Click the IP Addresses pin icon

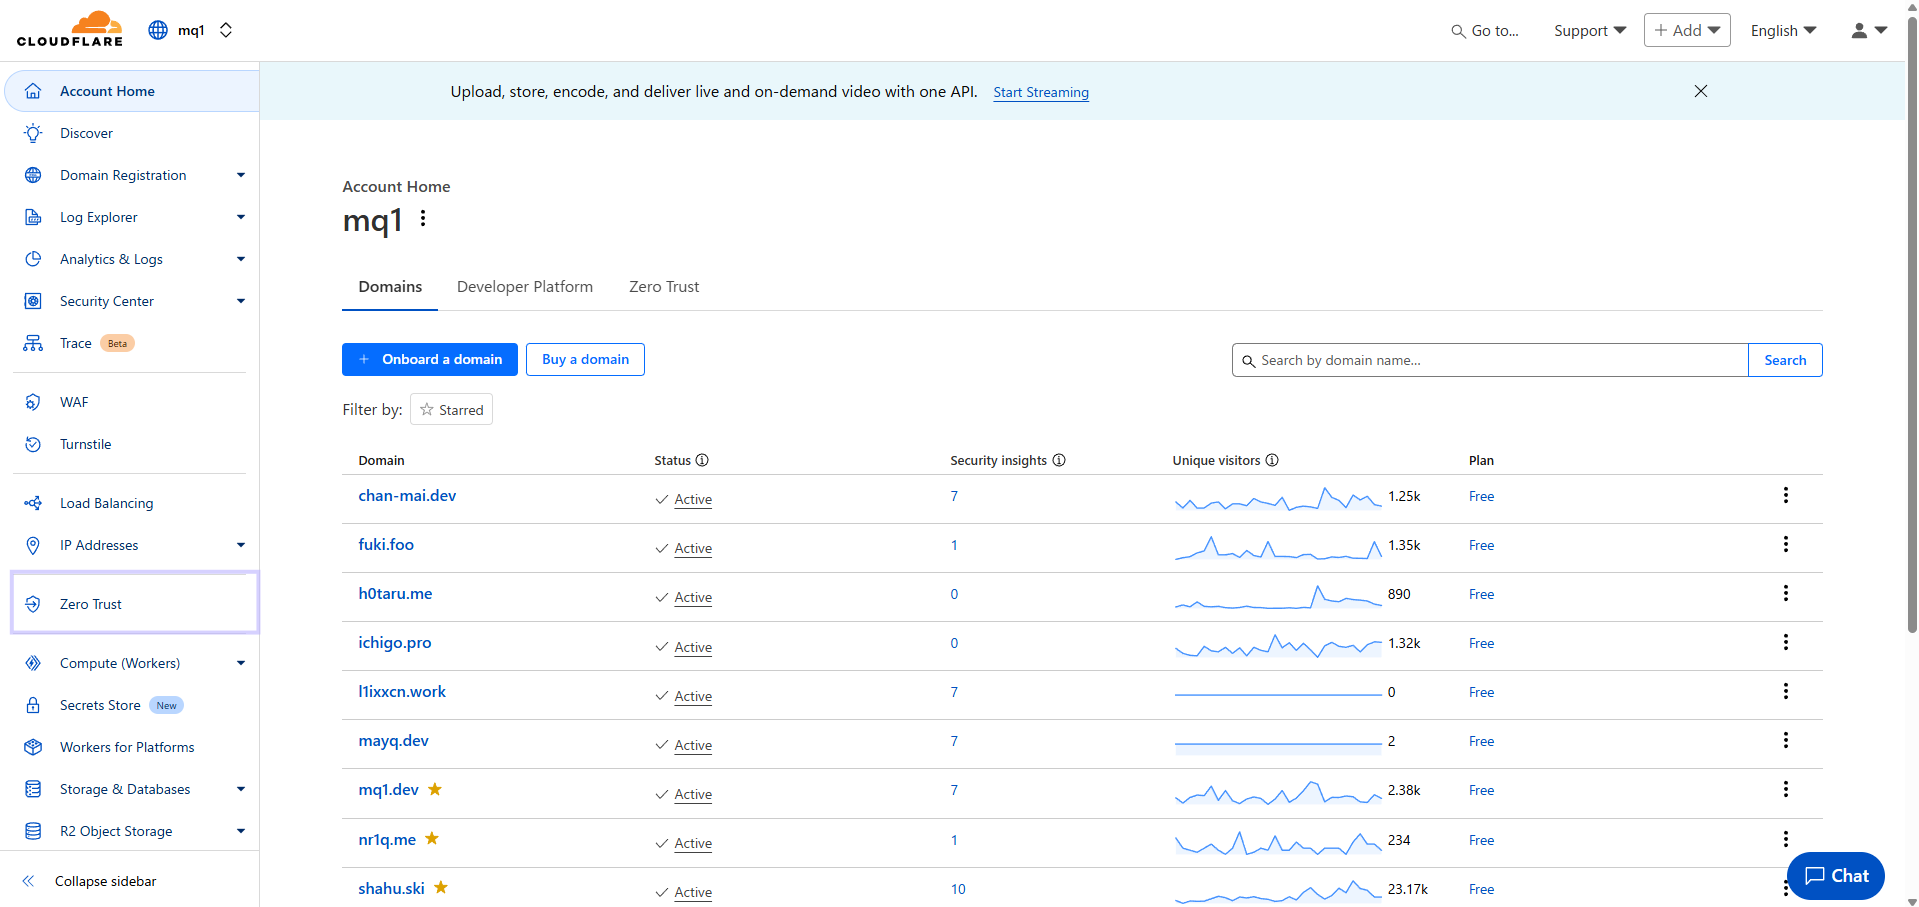pyautogui.click(x=33, y=545)
